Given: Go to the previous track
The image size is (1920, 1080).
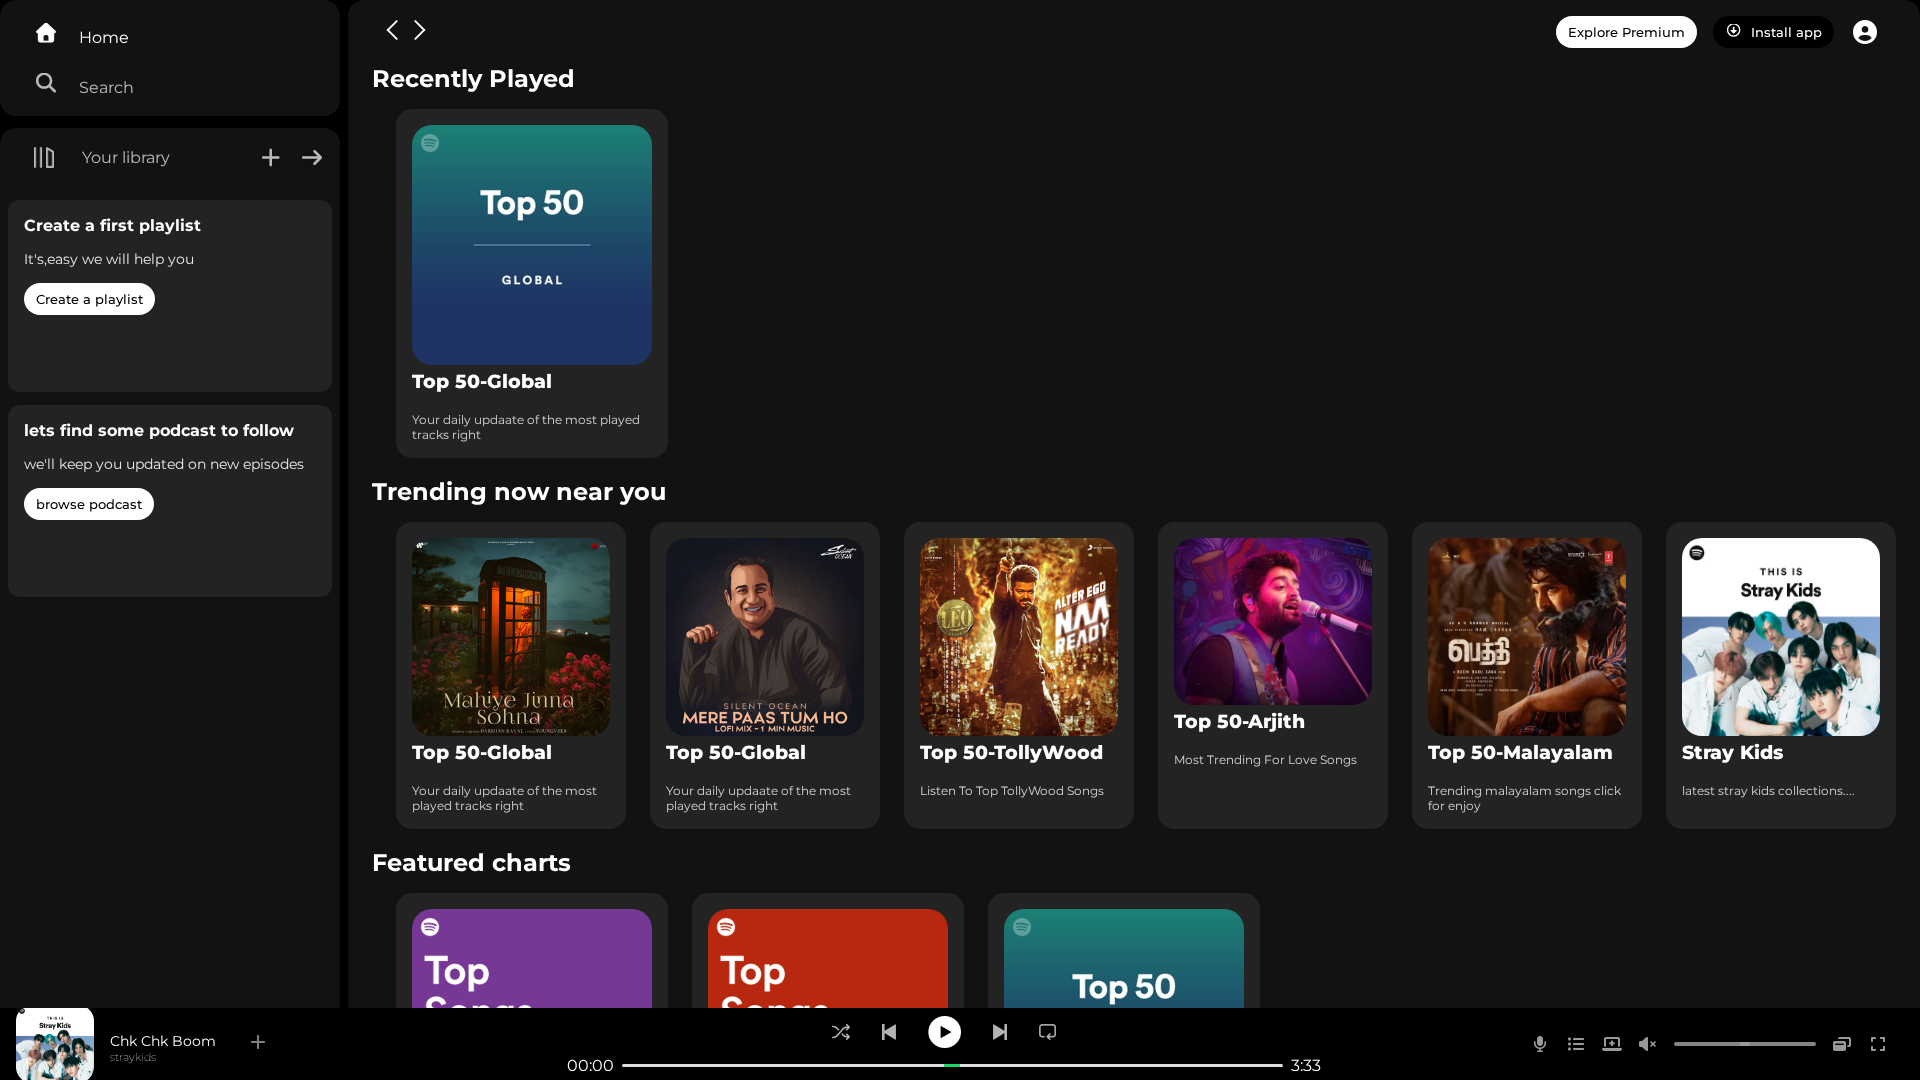Looking at the screenshot, I should click(x=889, y=1032).
